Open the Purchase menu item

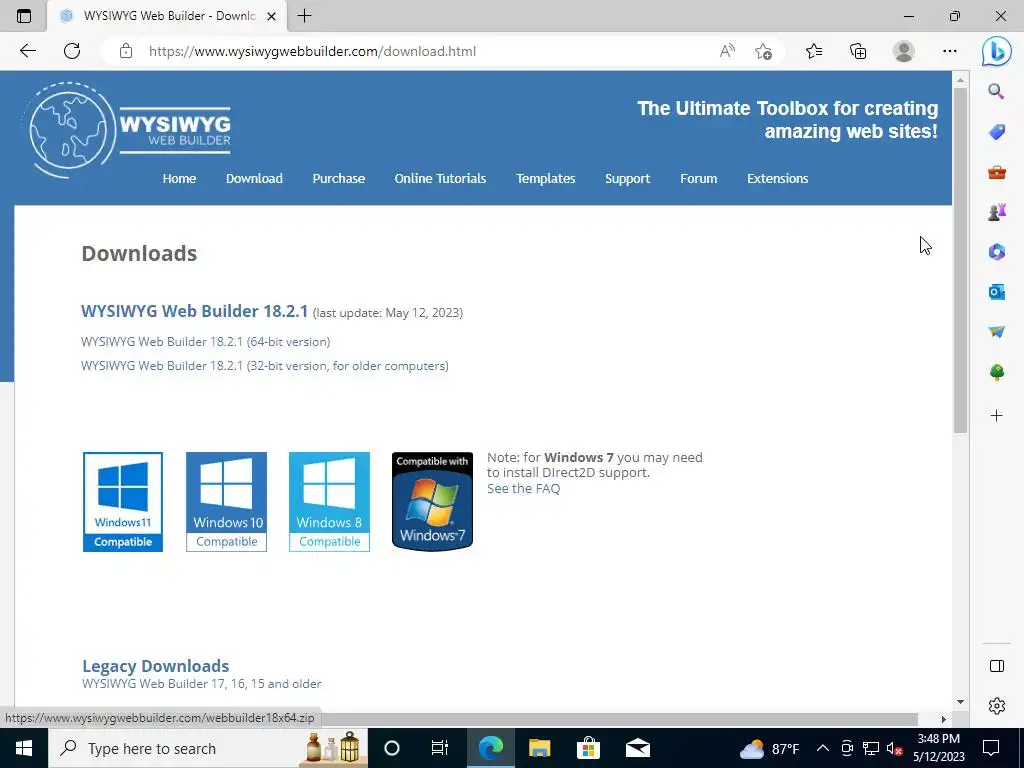(x=338, y=178)
